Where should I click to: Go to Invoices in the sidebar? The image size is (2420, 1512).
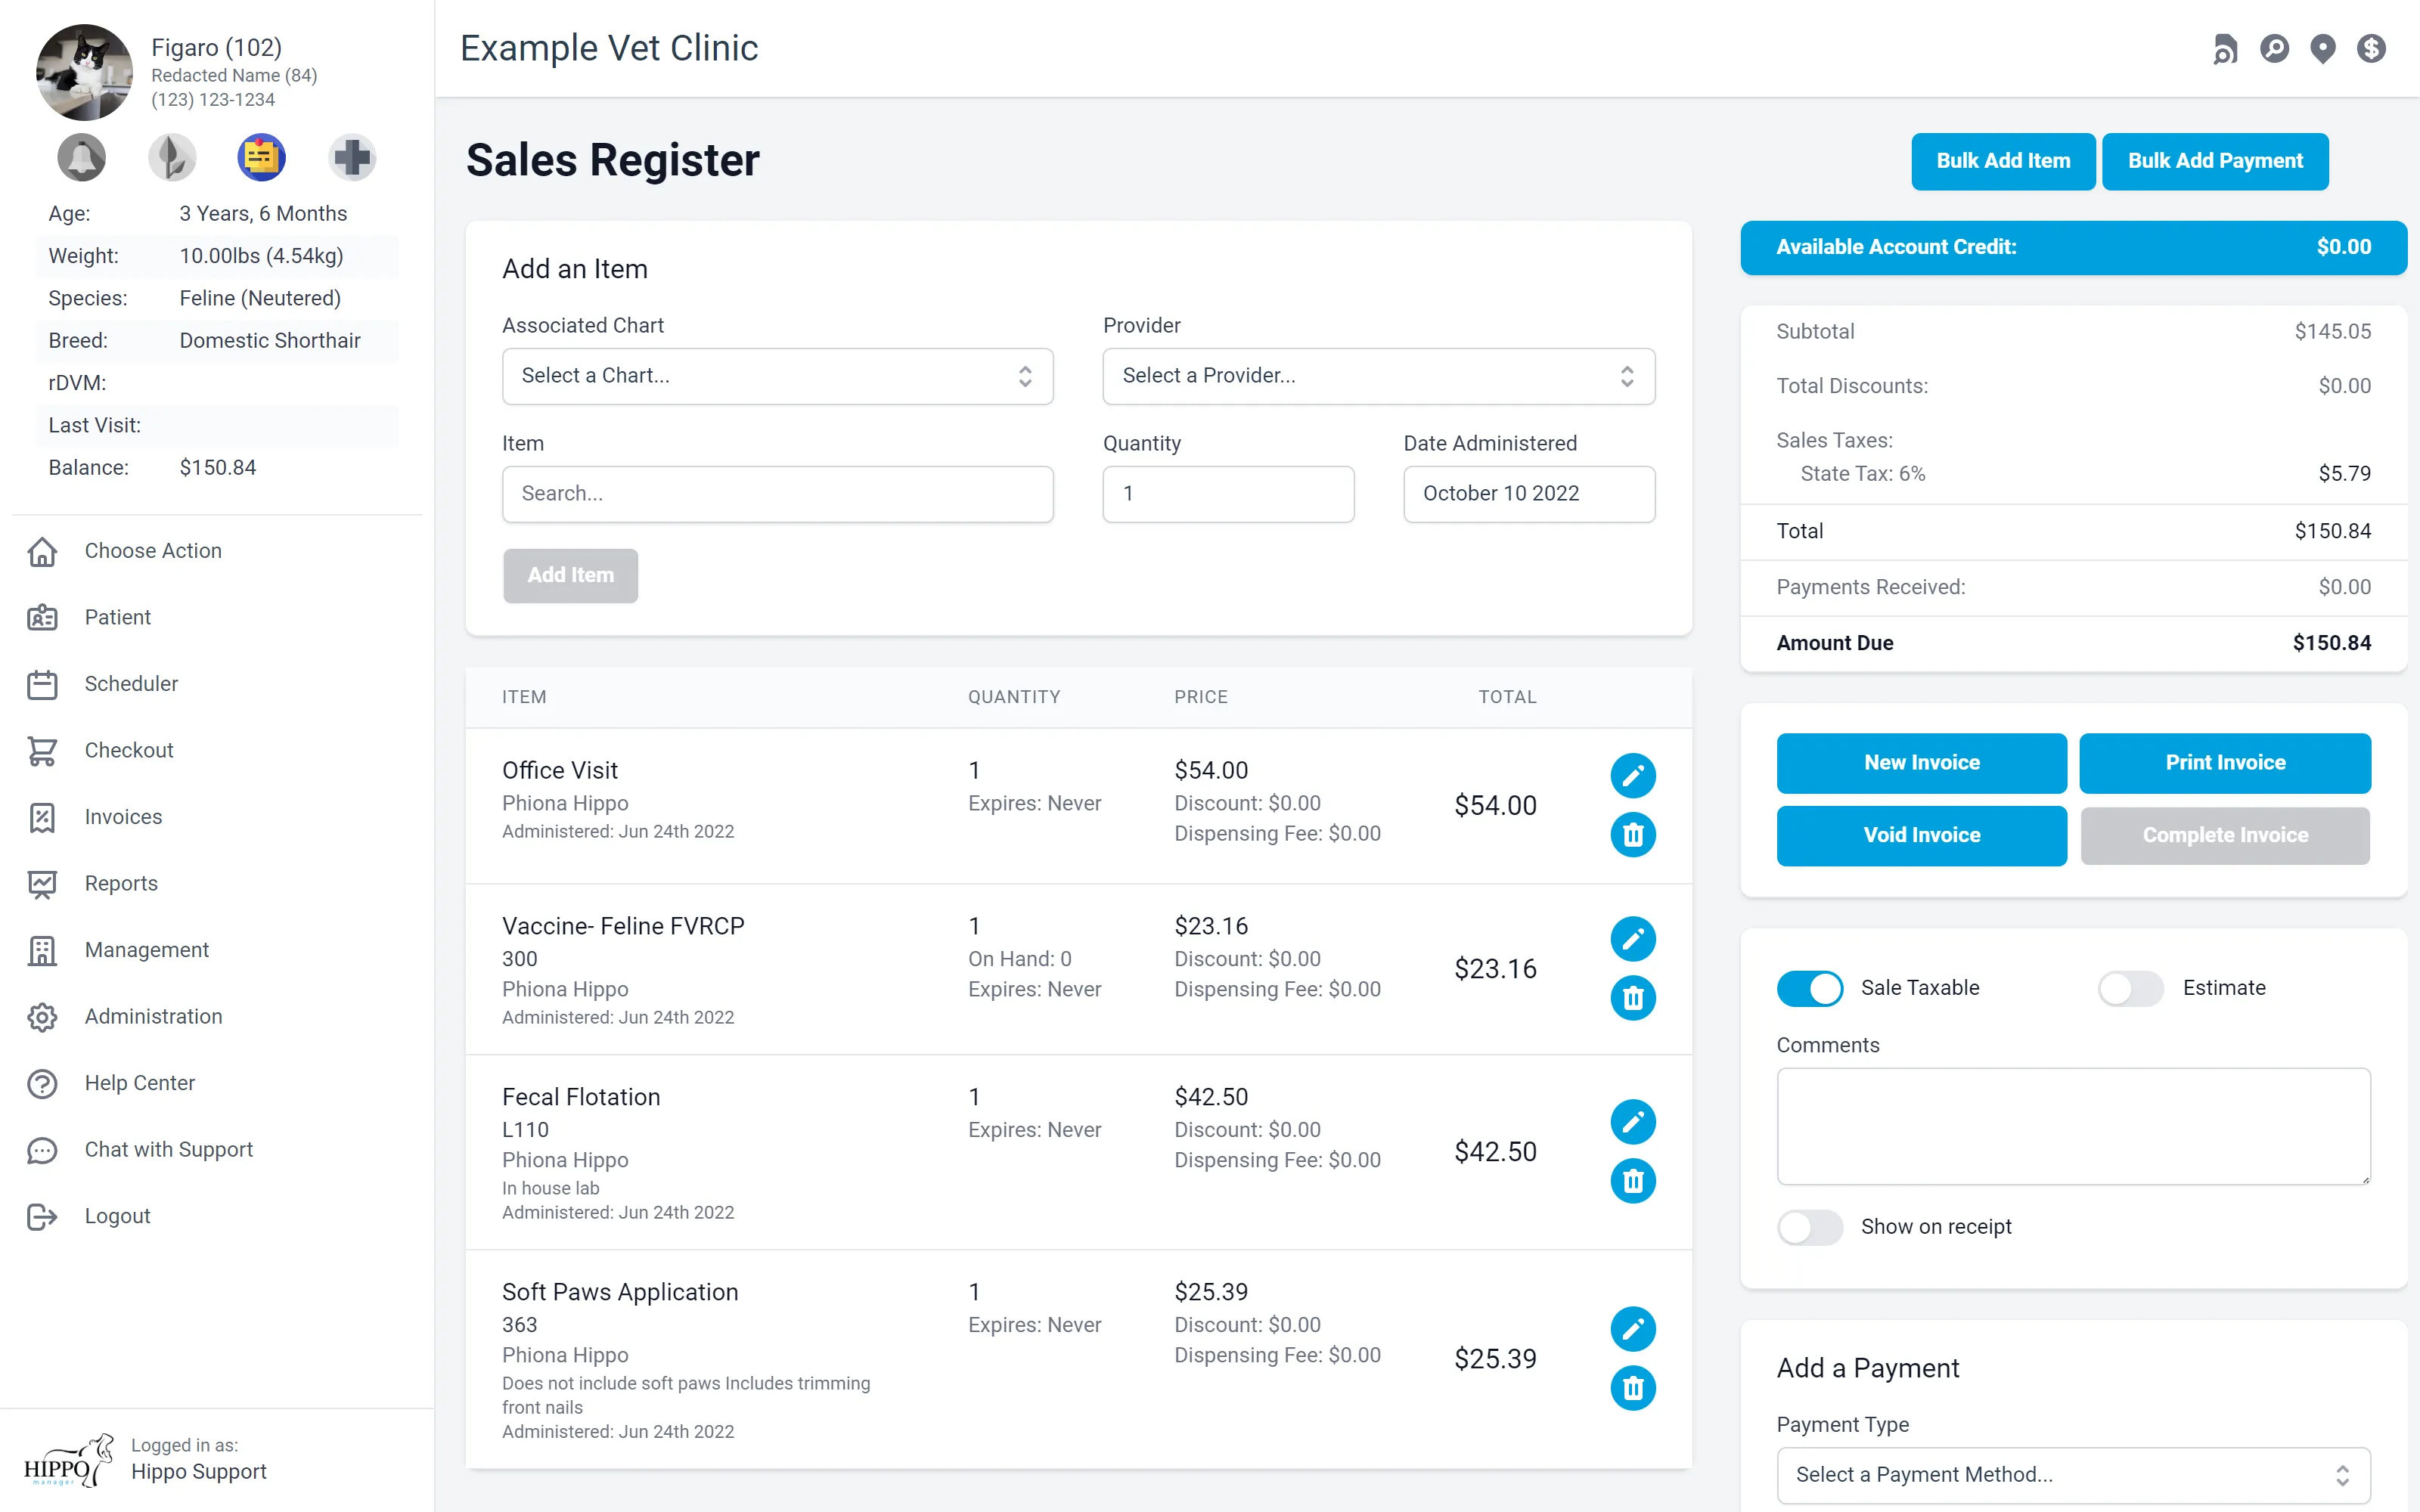coord(122,817)
